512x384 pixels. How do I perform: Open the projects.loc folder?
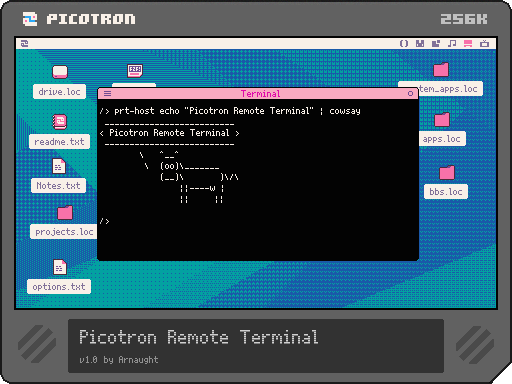65,213
